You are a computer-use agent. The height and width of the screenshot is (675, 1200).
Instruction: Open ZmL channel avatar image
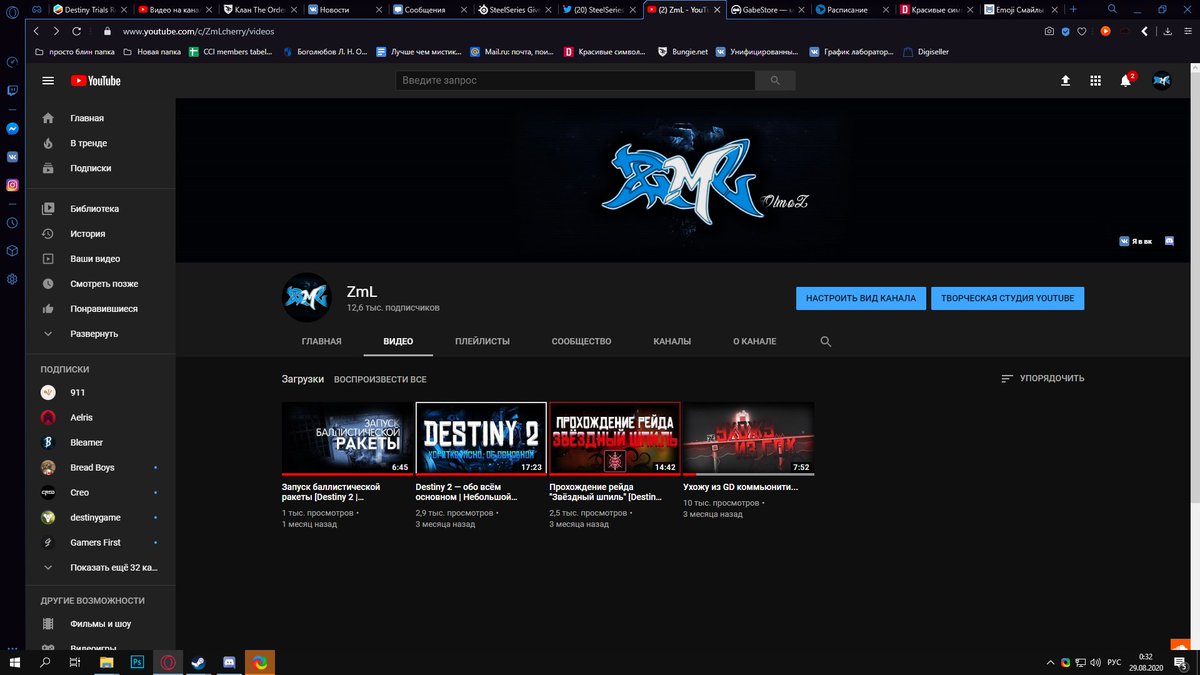pyautogui.click(x=306, y=297)
